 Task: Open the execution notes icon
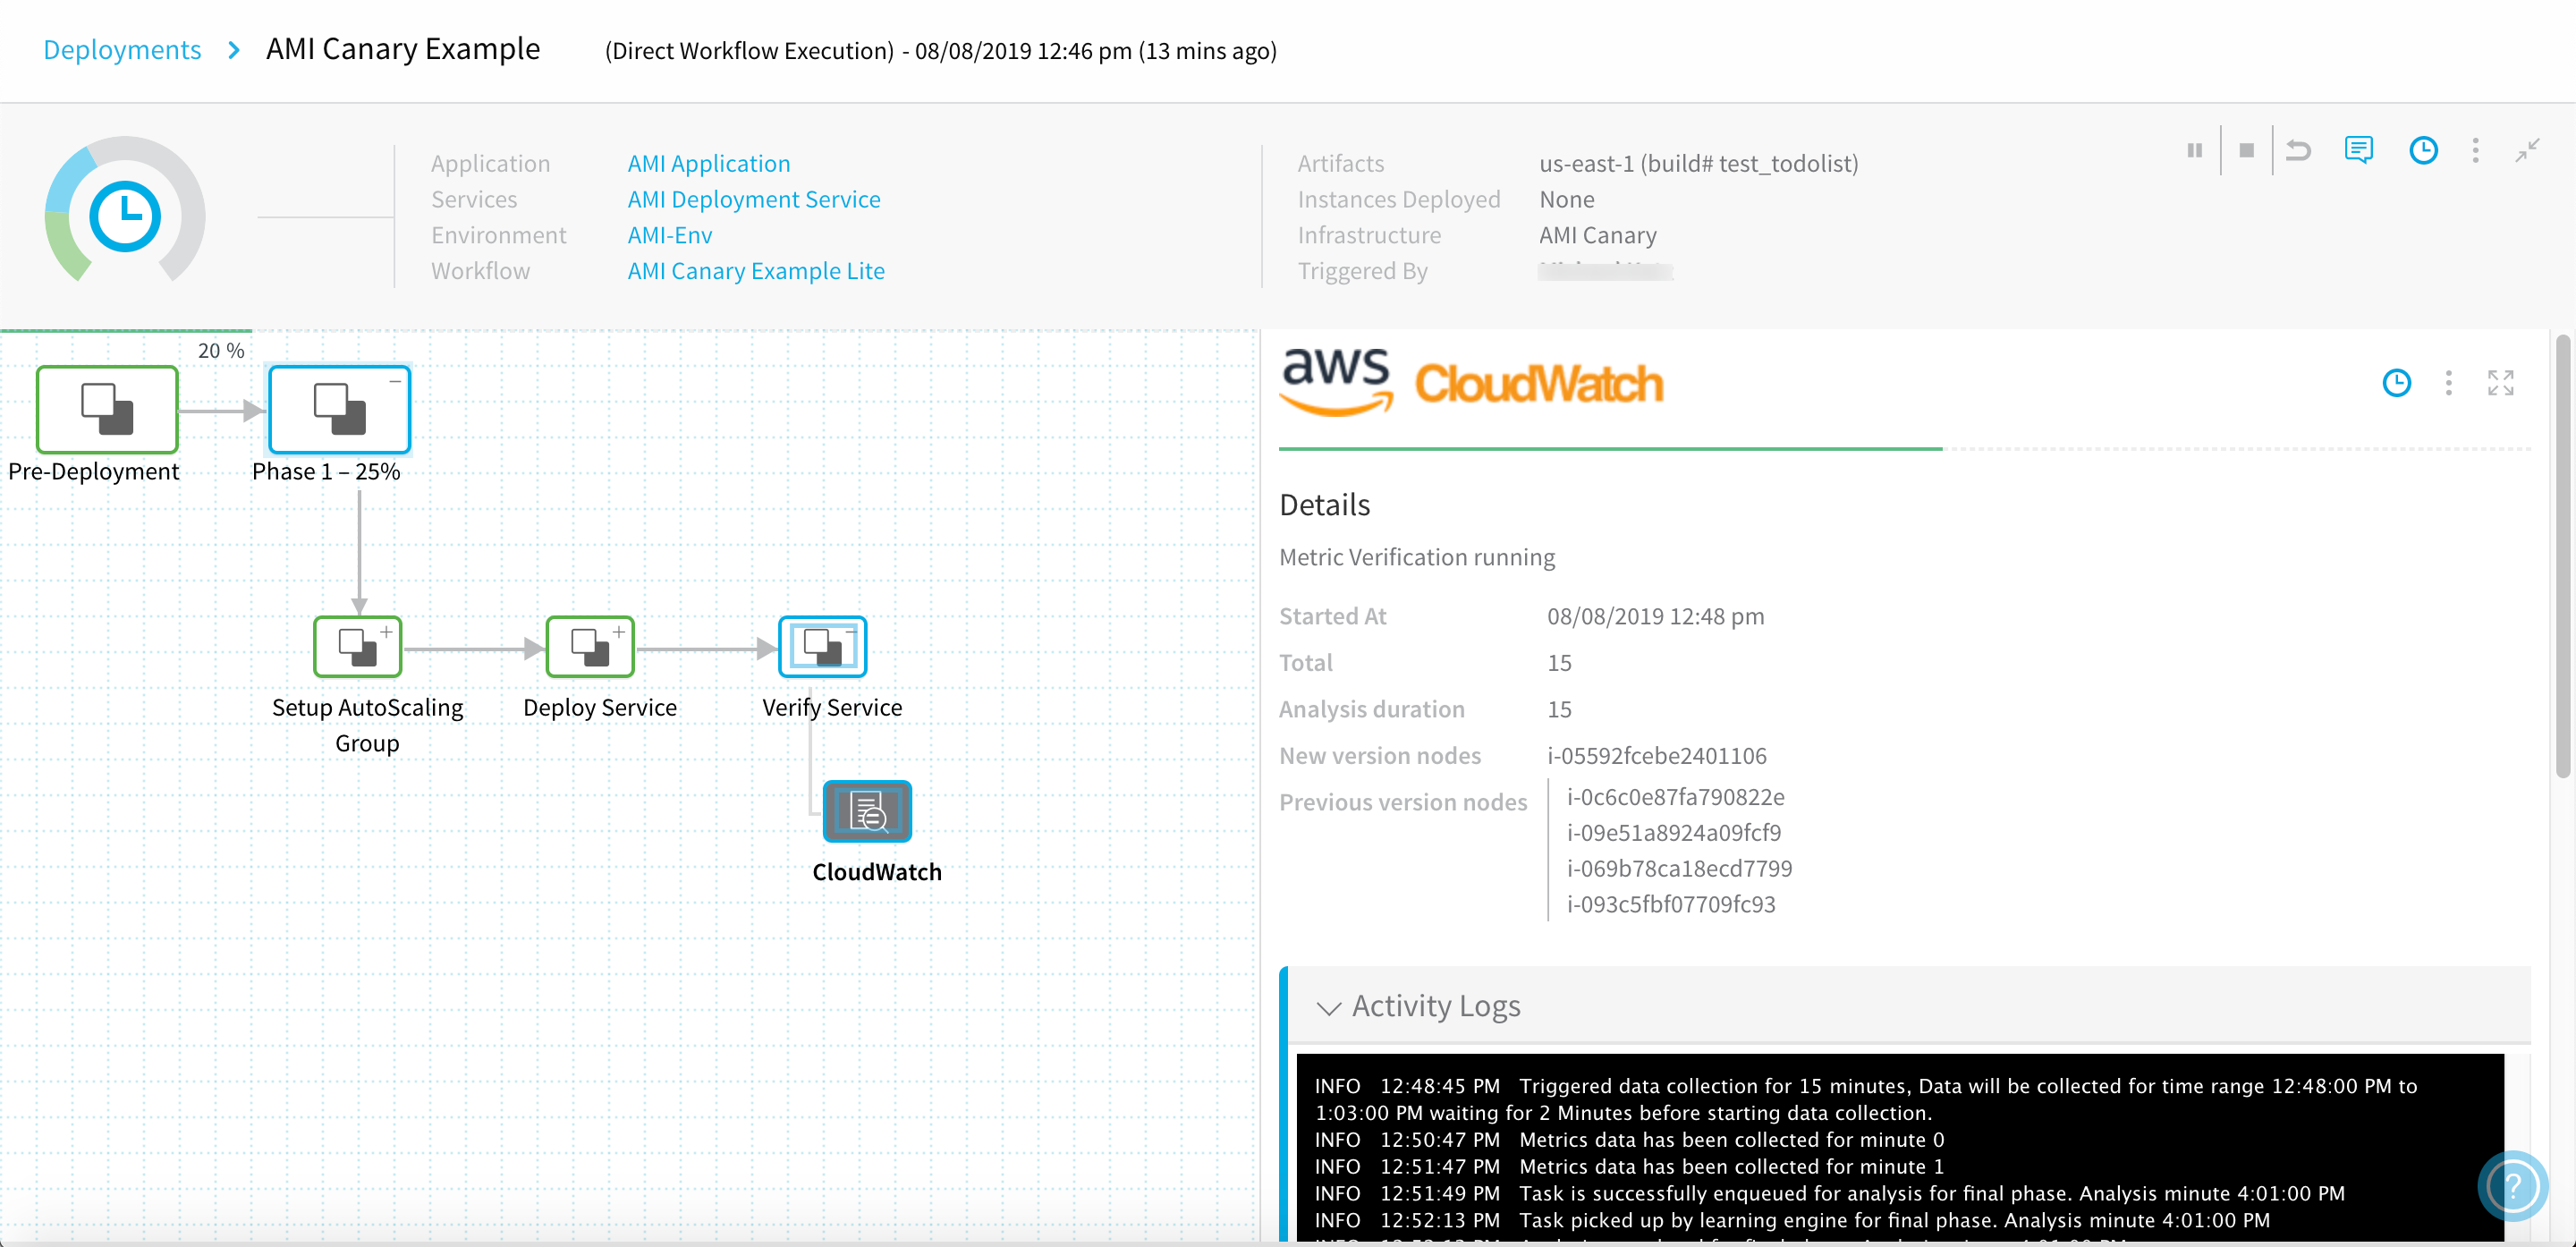click(2359, 150)
